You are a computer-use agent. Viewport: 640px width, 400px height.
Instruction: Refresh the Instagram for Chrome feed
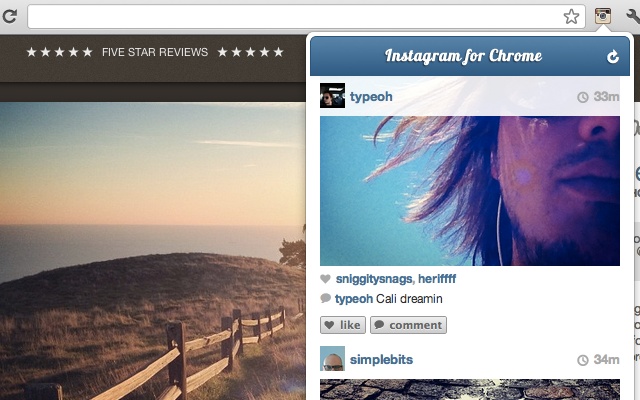(613, 57)
